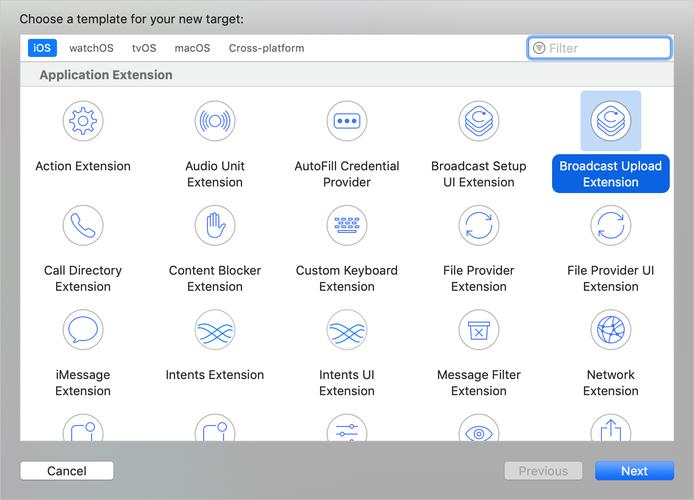Screen dimensions: 694x500
Task: Choose the iMessage Extension bubble icon
Action: (83, 330)
